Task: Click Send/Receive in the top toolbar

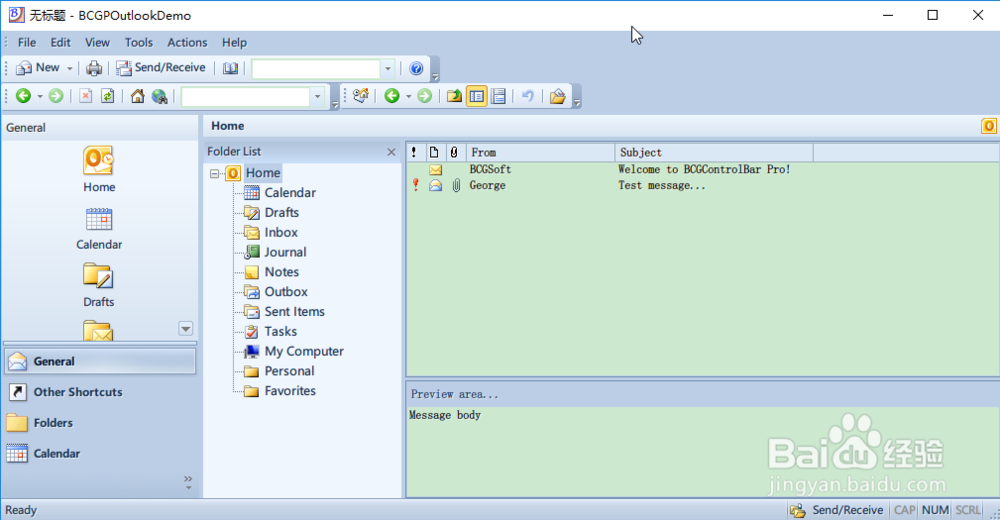Action: pyautogui.click(x=161, y=68)
